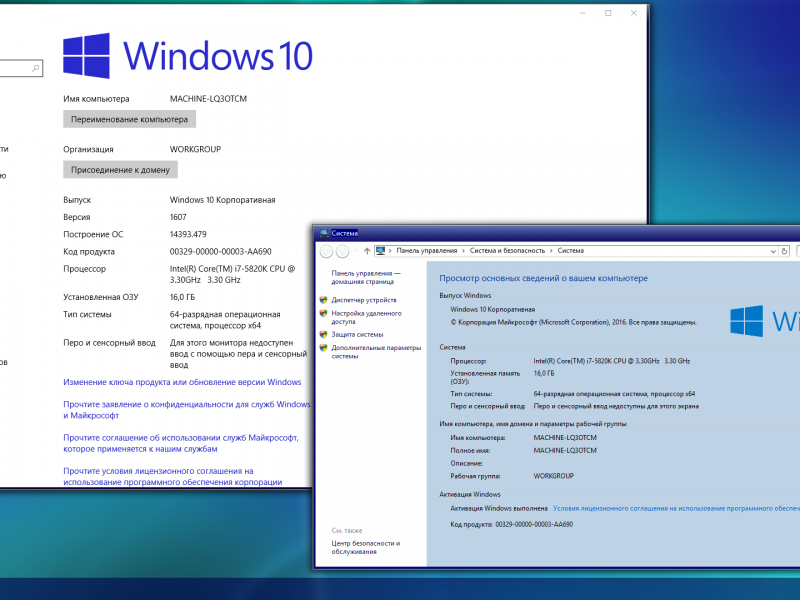The image size is (800, 600).
Task: Open Условия лицензионного соглашения link in Система
Action: (x=676, y=508)
